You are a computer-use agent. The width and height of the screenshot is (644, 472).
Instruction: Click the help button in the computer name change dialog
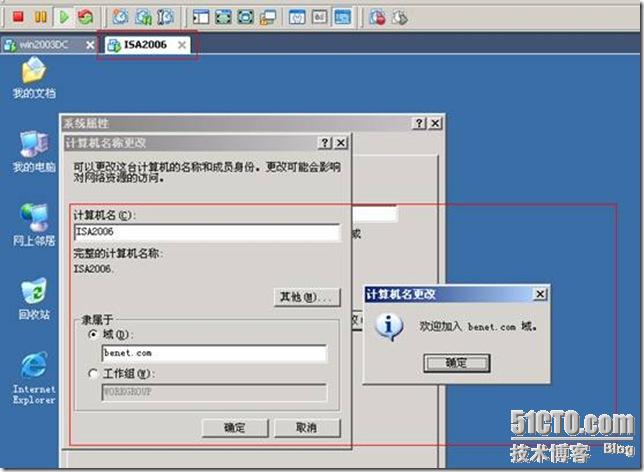324,143
